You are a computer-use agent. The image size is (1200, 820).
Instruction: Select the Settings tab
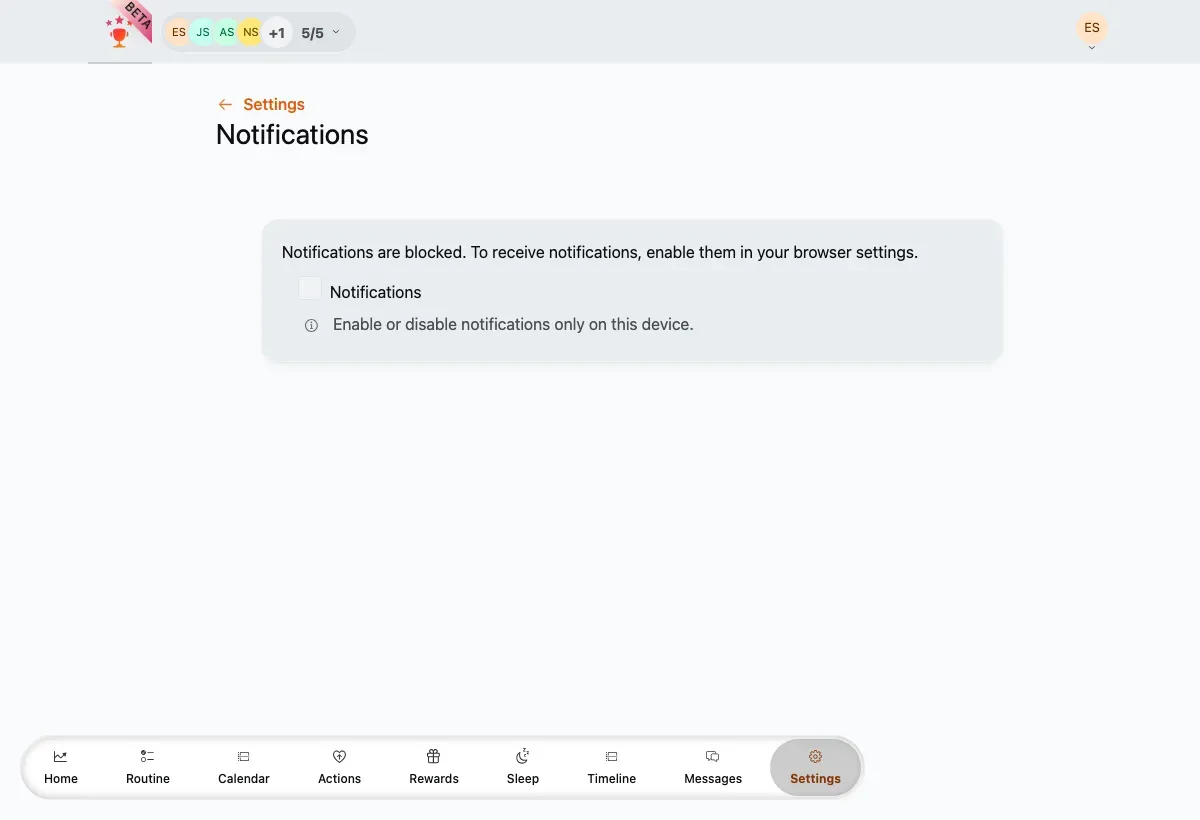(x=815, y=768)
